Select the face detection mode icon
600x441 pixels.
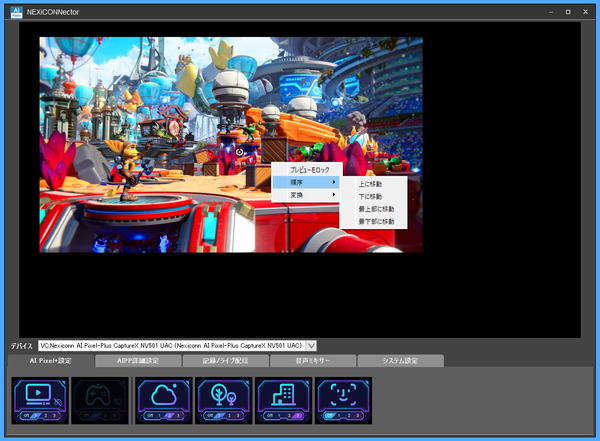343,400
